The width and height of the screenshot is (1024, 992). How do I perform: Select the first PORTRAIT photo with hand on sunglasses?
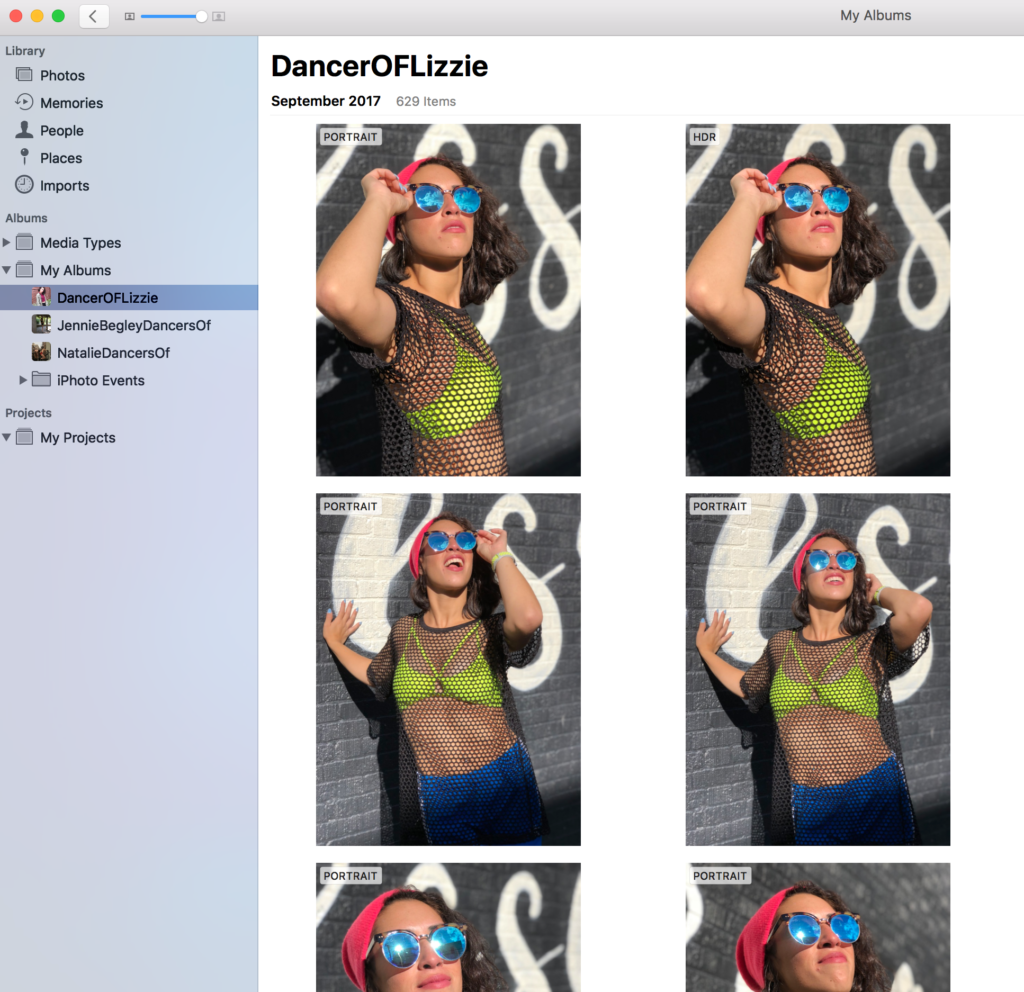click(x=448, y=300)
